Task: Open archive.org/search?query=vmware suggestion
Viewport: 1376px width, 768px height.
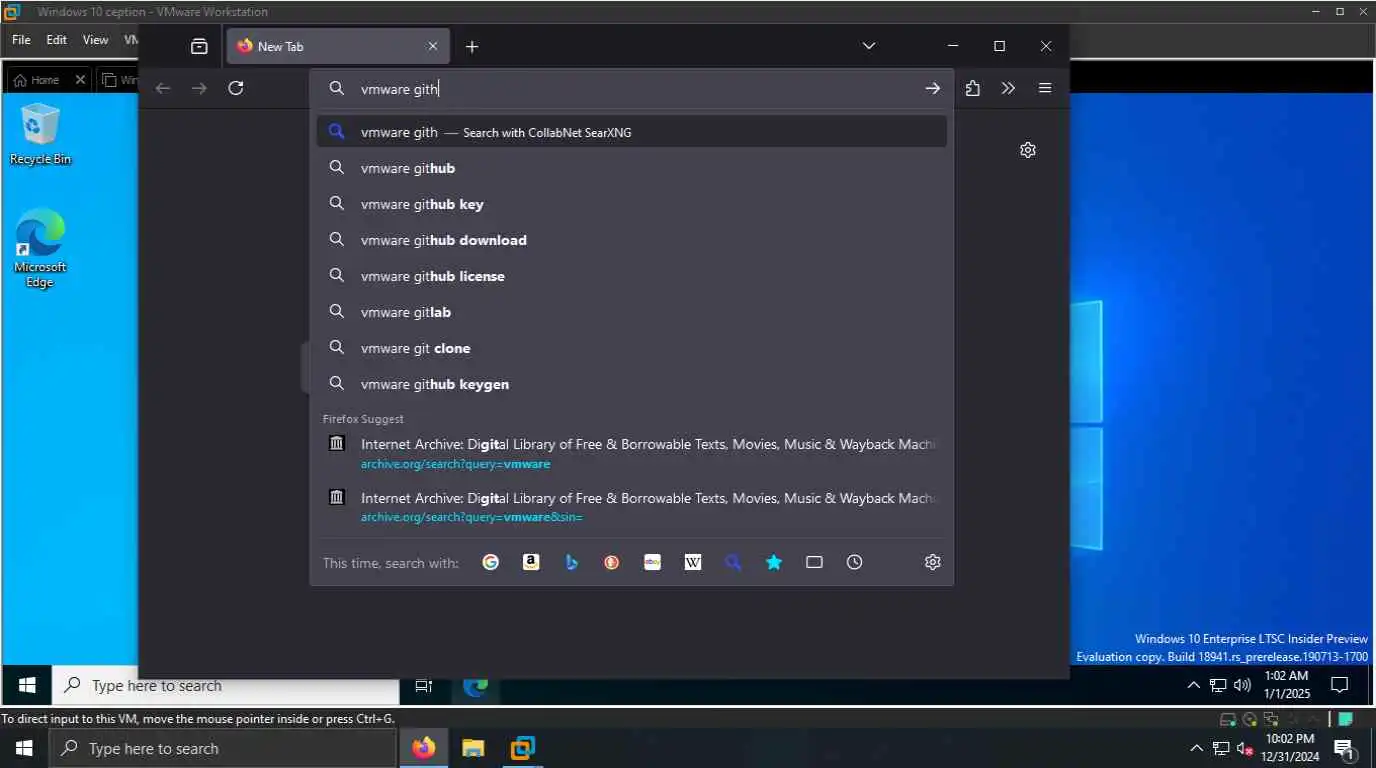Action: click(x=632, y=453)
